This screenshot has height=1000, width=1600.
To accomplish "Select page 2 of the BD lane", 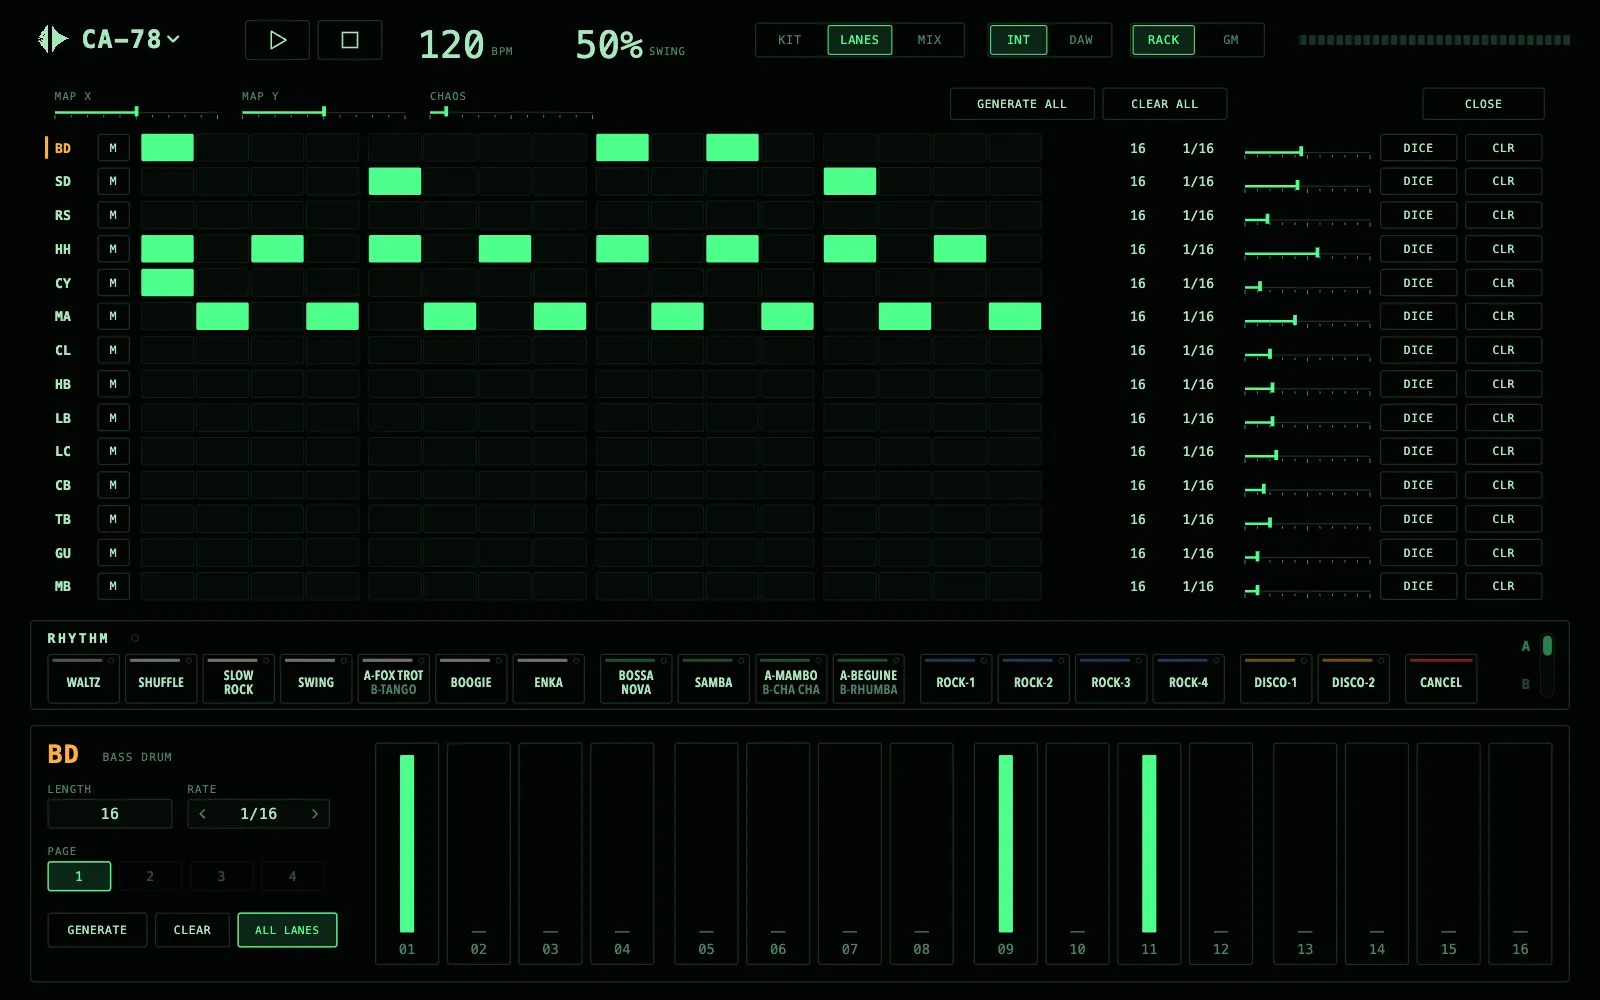I will pyautogui.click(x=150, y=876).
